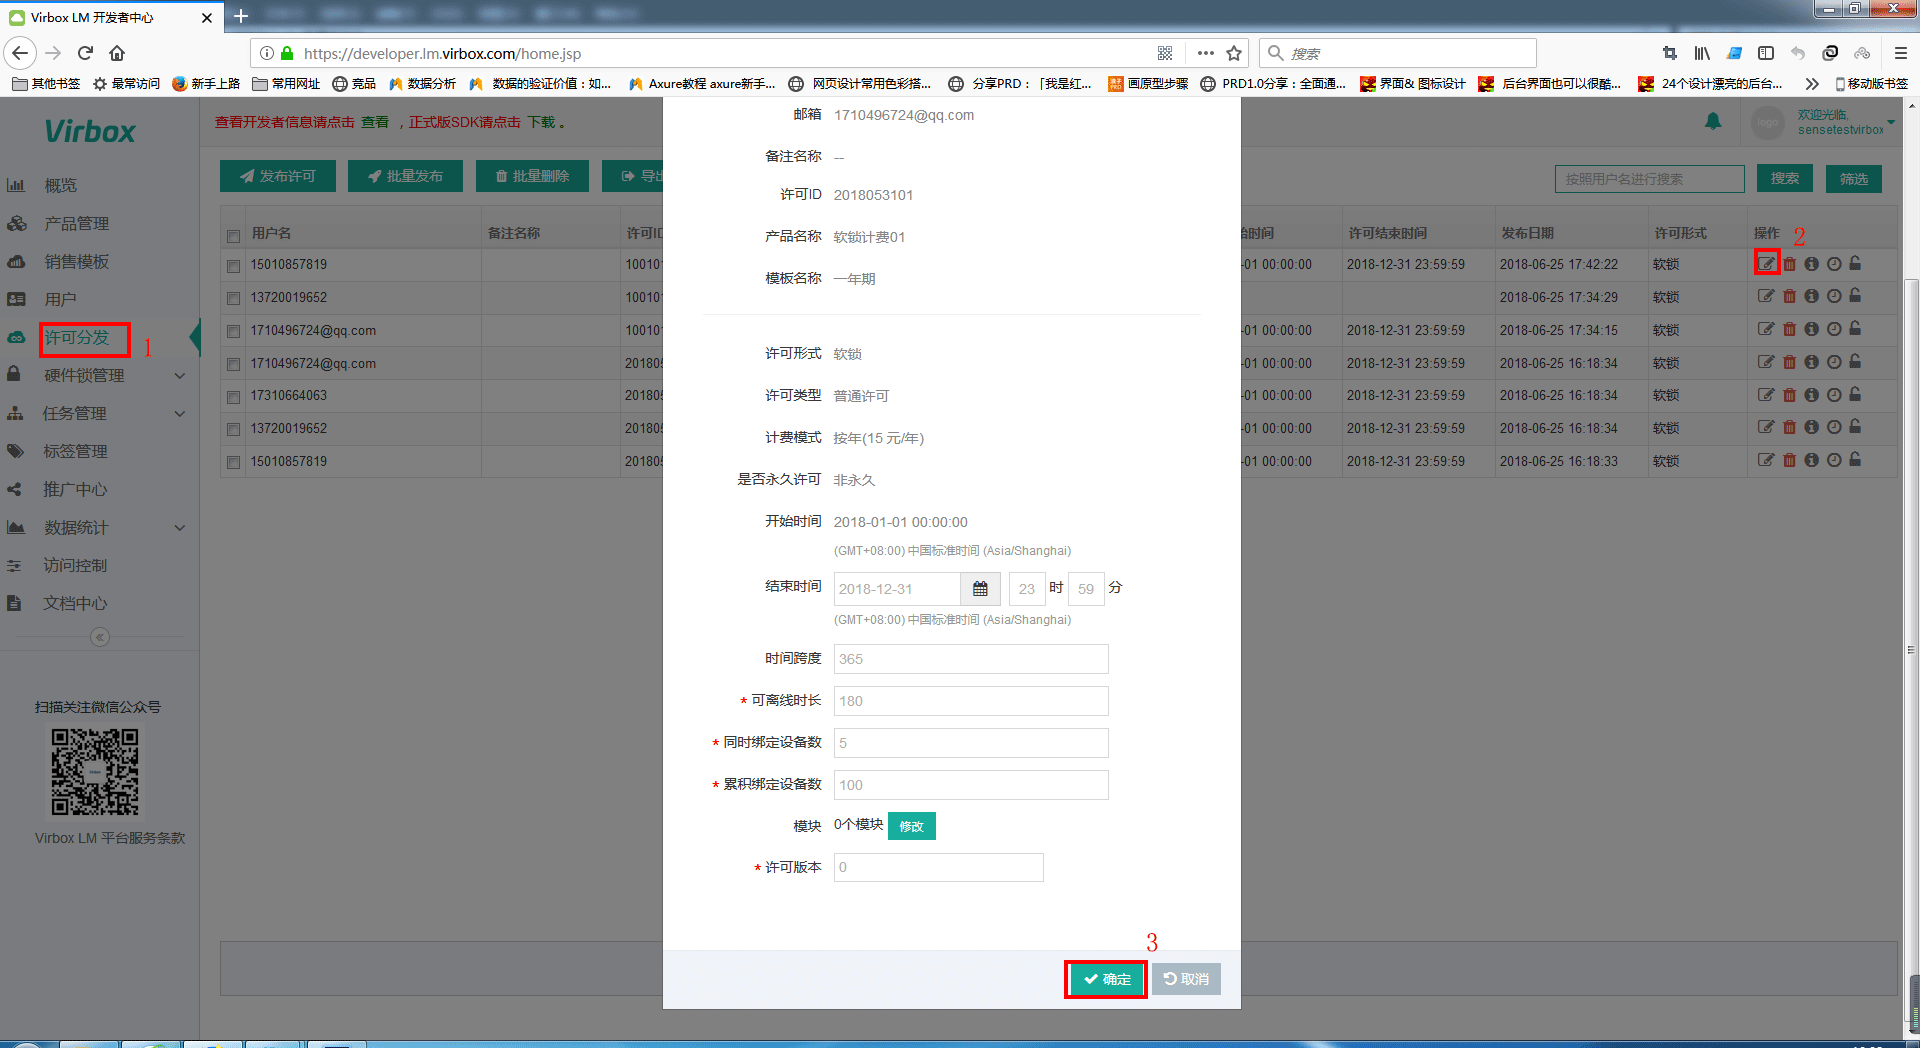Click the 批量发布 button
This screenshot has width=1920, height=1048.
point(405,176)
